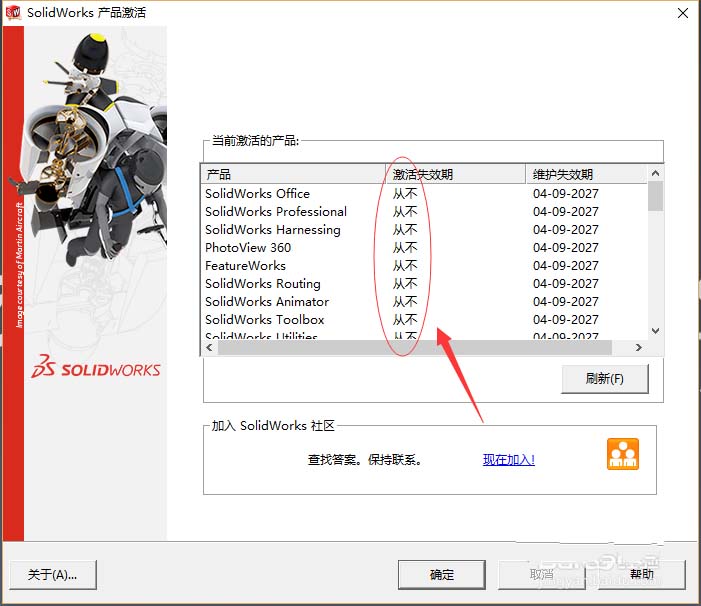Select the SolidWorks Routing row
Screen dimensions: 701x606
424,284
